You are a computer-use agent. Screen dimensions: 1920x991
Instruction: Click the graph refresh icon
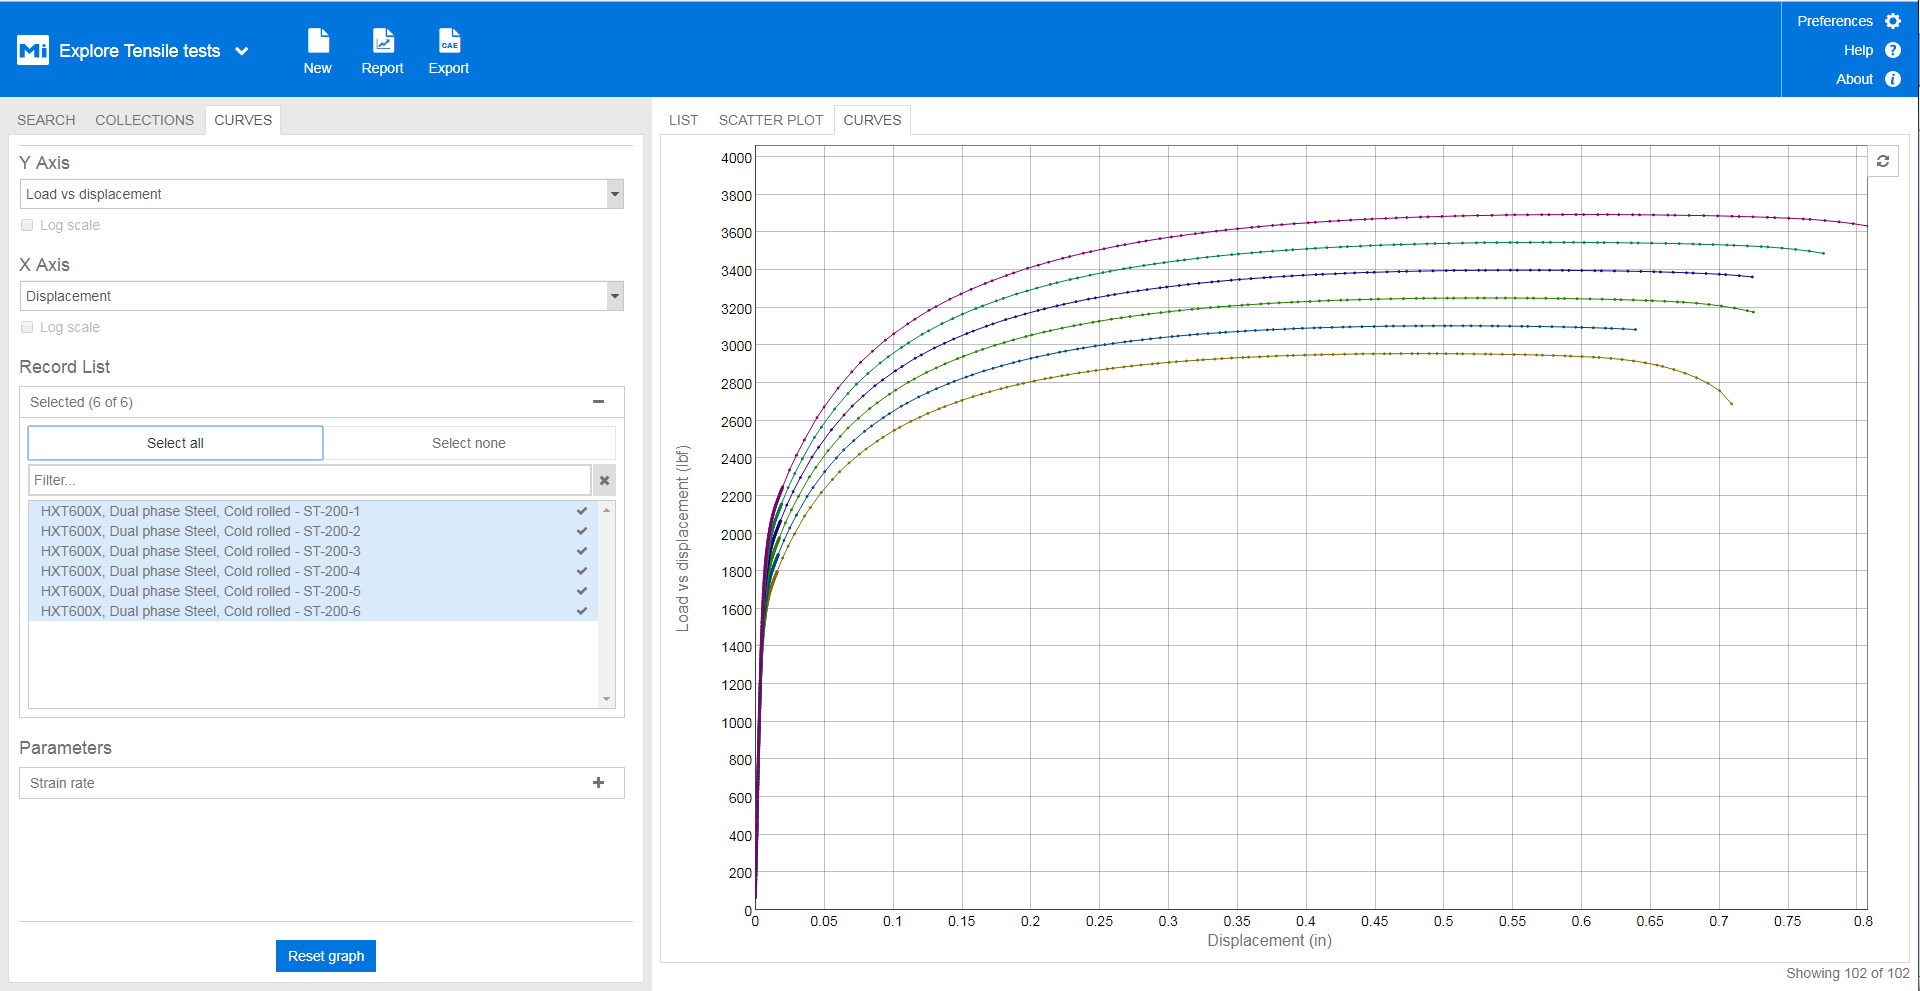coord(1883,161)
